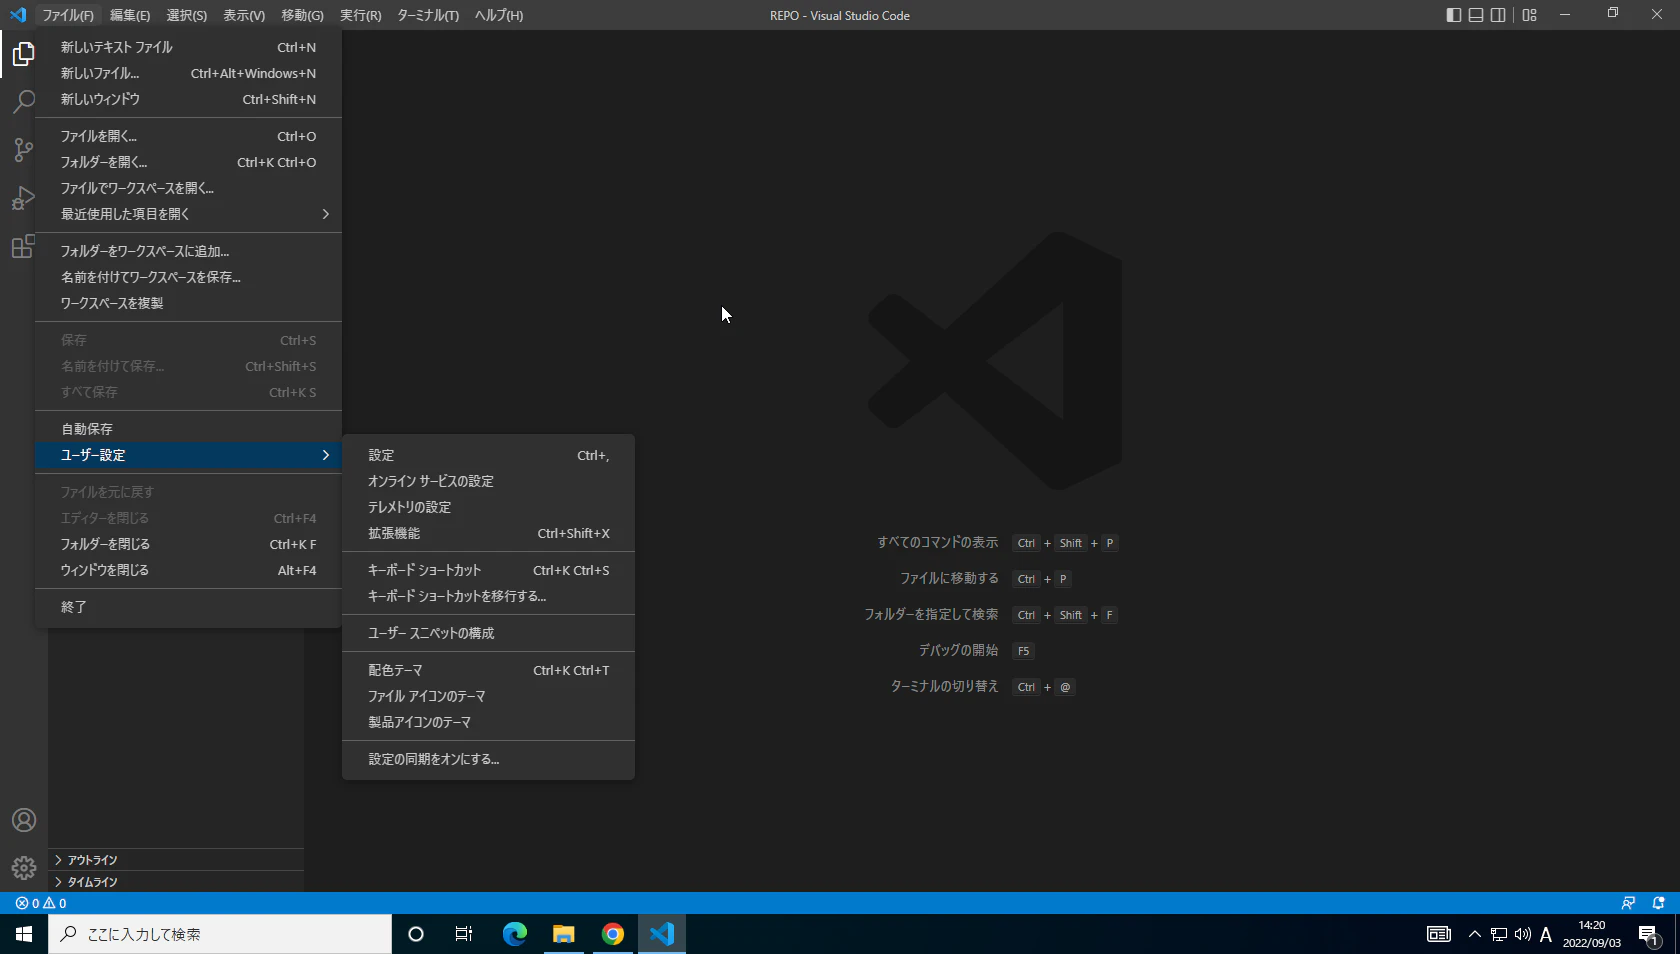Choose ファイルを開く... menu item
The width and height of the screenshot is (1680, 954).
pyautogui.click(x=189, y=136)
